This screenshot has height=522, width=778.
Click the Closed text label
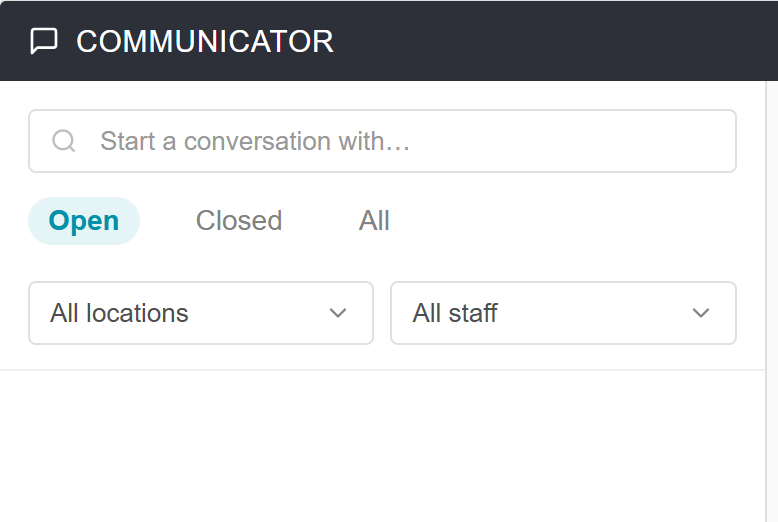pos(239,221)
